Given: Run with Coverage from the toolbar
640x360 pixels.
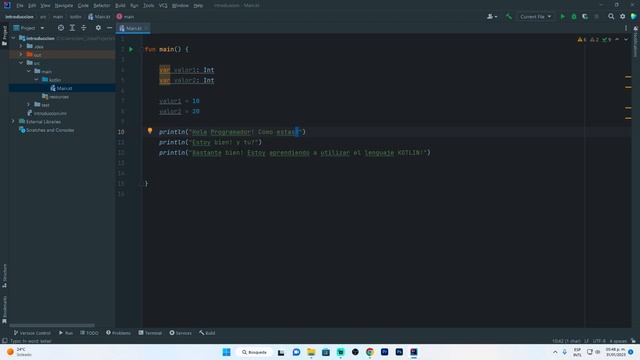Looking at the screenshot, I should point(585,17).
